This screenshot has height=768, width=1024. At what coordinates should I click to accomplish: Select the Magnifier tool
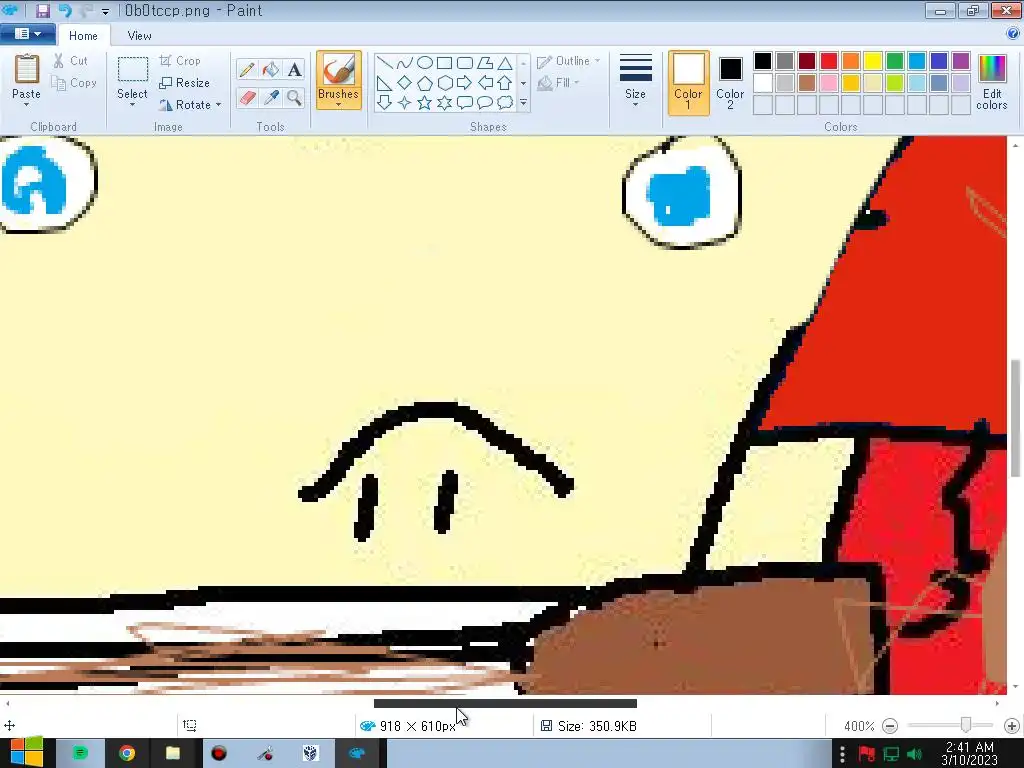(x=295, y=98)
